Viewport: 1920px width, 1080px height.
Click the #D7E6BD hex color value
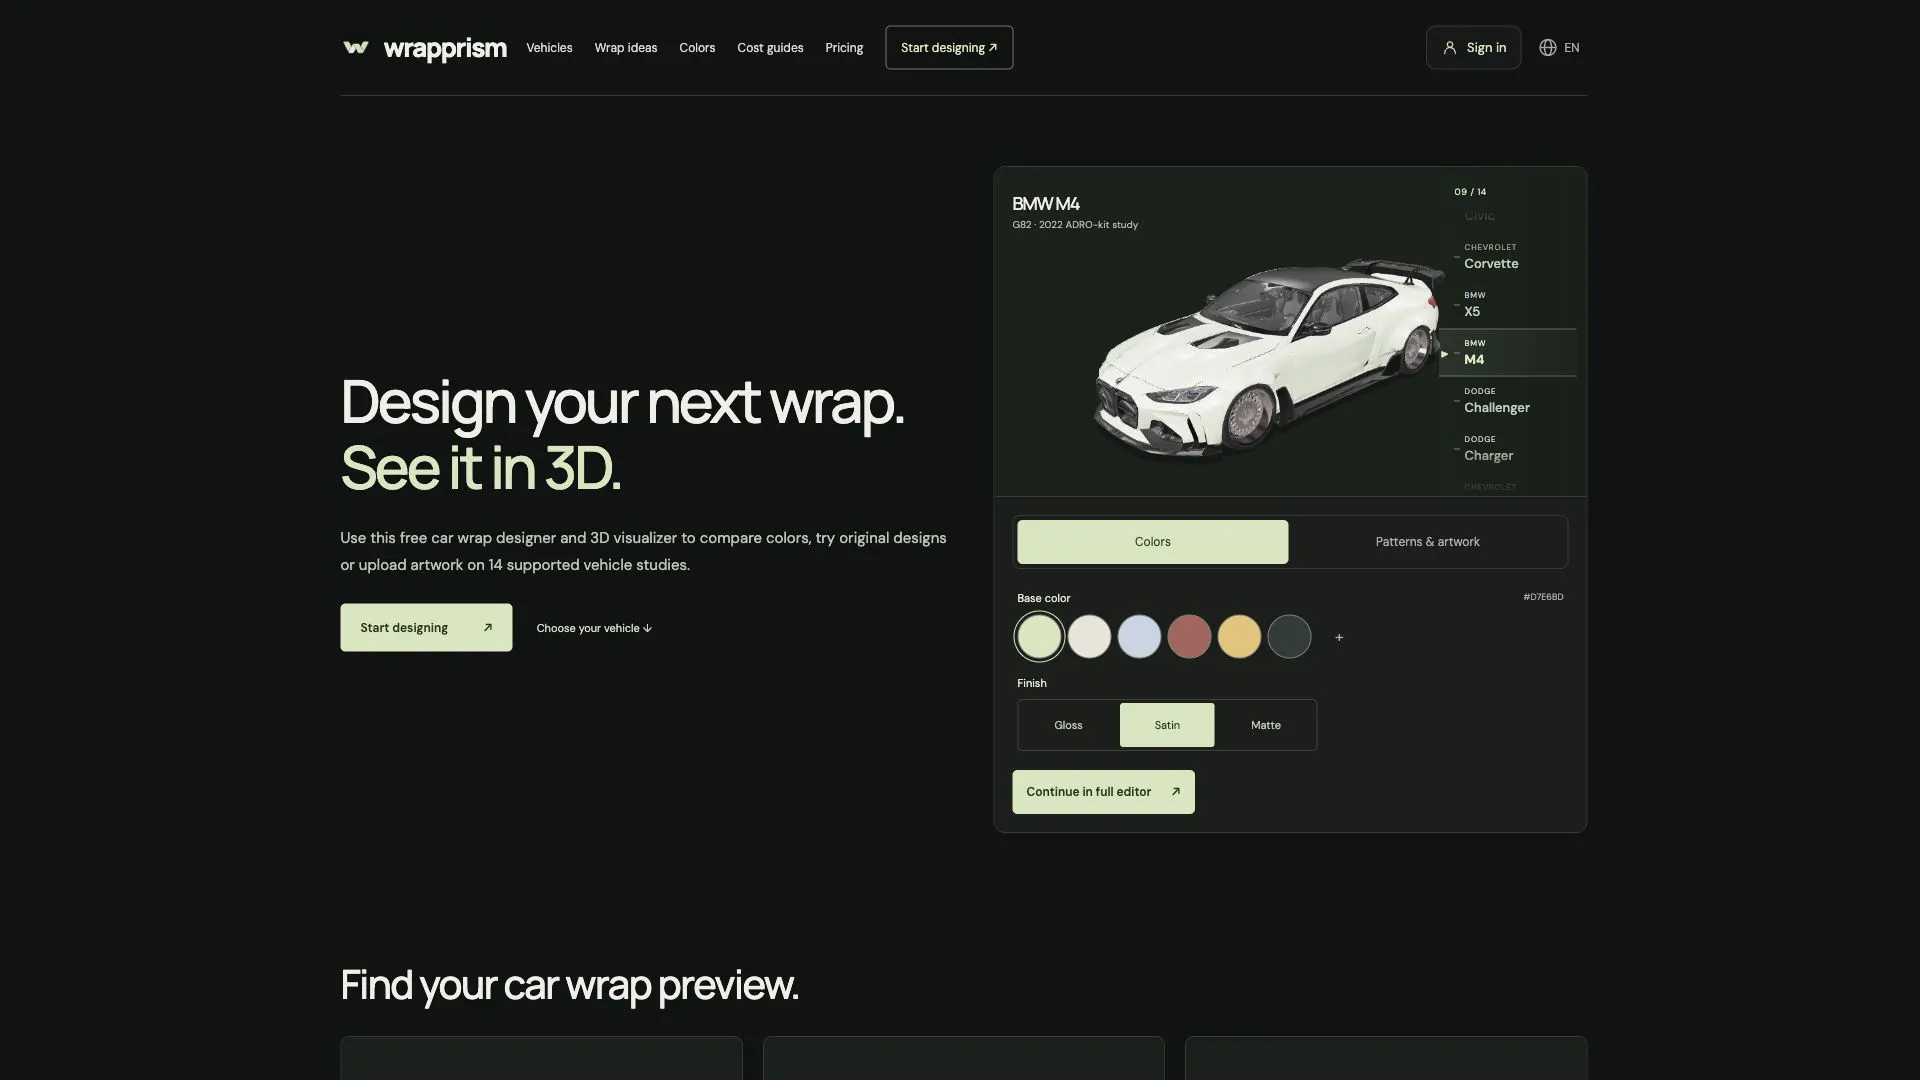[x=1543, y=597]
